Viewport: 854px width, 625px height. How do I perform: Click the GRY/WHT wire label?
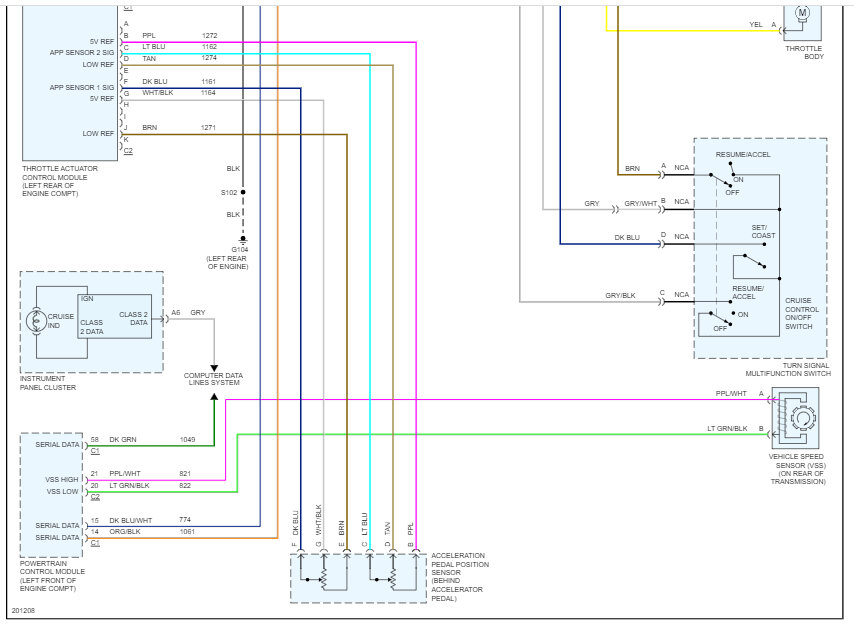[640, 203]
